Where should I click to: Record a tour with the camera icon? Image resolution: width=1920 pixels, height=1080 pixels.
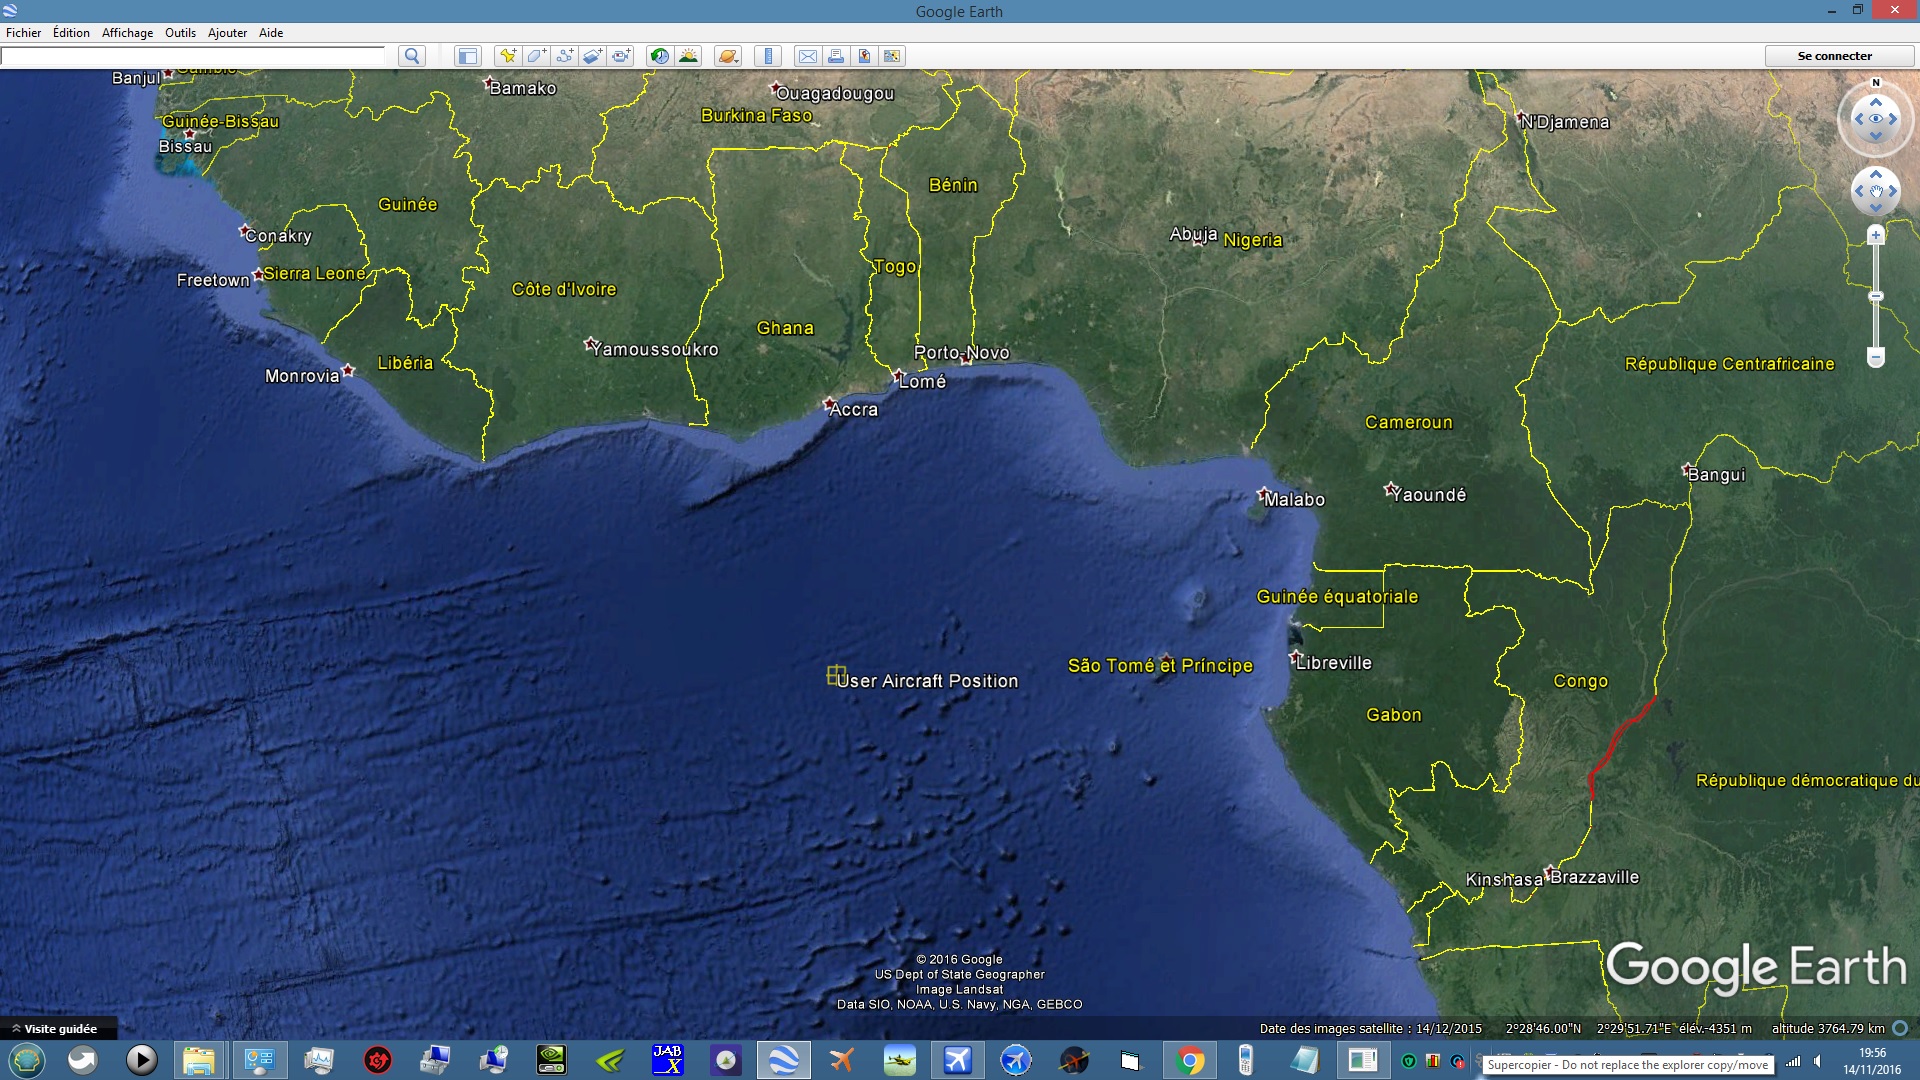click(622, 56)
